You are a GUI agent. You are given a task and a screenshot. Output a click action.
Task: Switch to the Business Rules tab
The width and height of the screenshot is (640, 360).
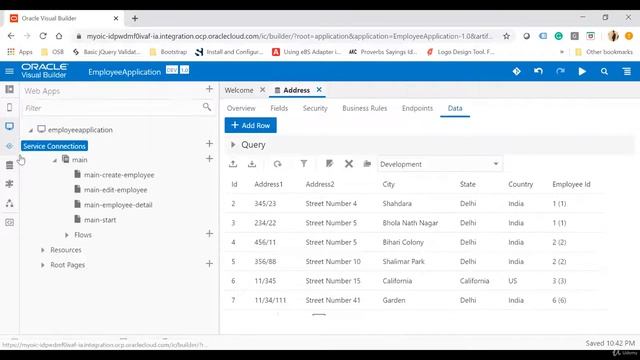(x=364, y=108)
